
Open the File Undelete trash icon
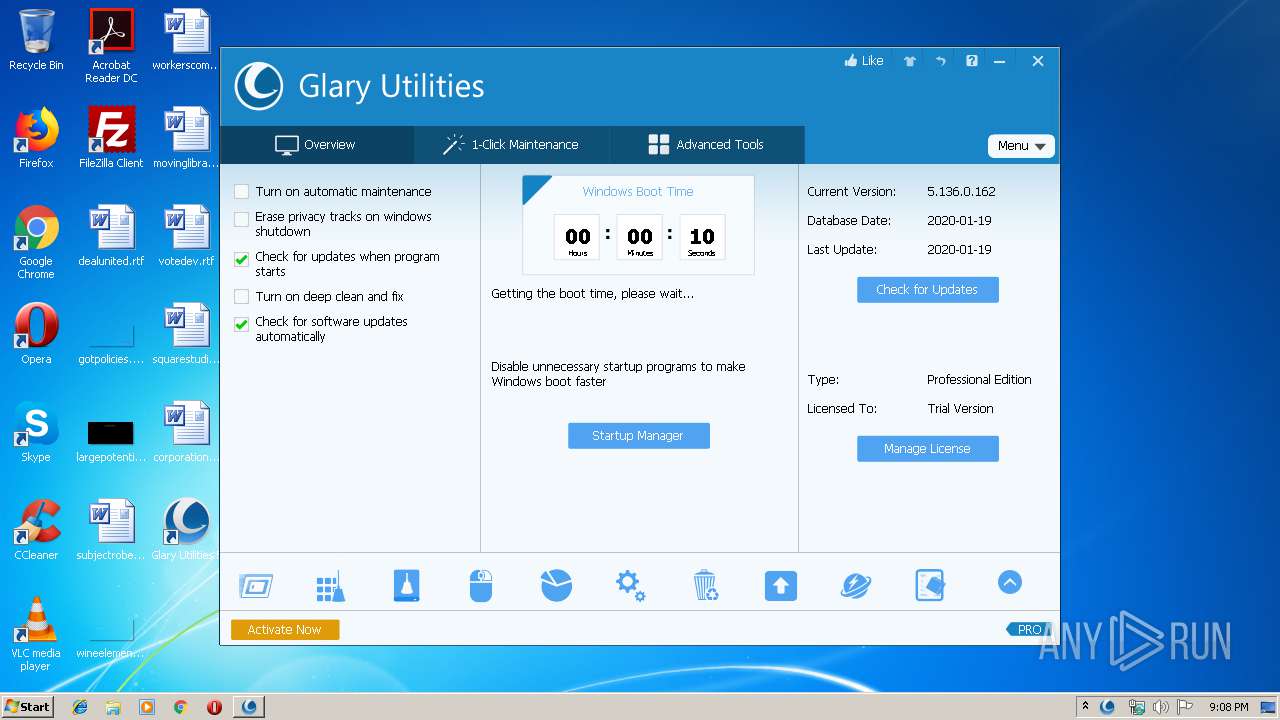click(705, 585)
